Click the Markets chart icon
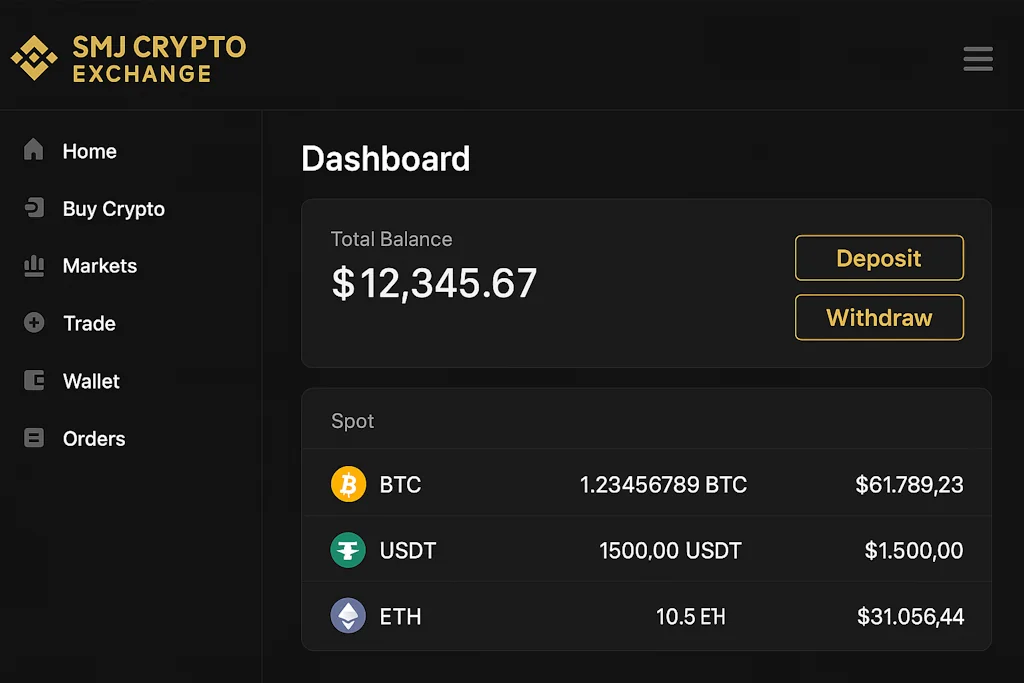Screen dimensions: 1024x683 (x=34, y=266)
